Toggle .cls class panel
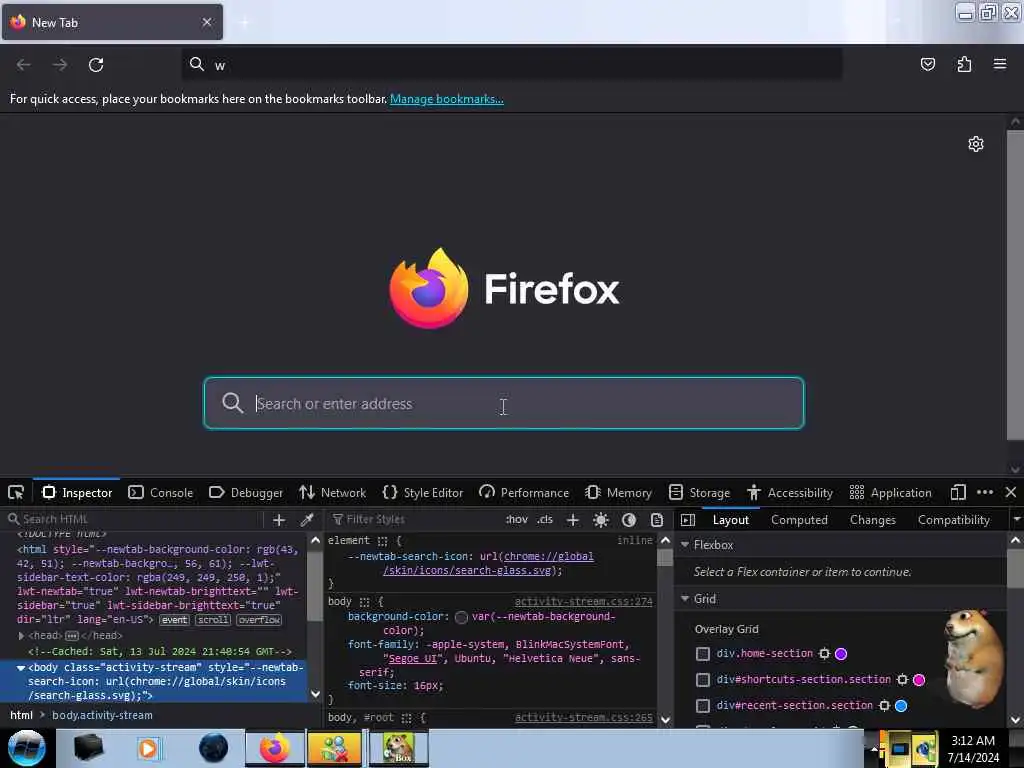Screen dimensions: 1024x768 tap(545, 520)
